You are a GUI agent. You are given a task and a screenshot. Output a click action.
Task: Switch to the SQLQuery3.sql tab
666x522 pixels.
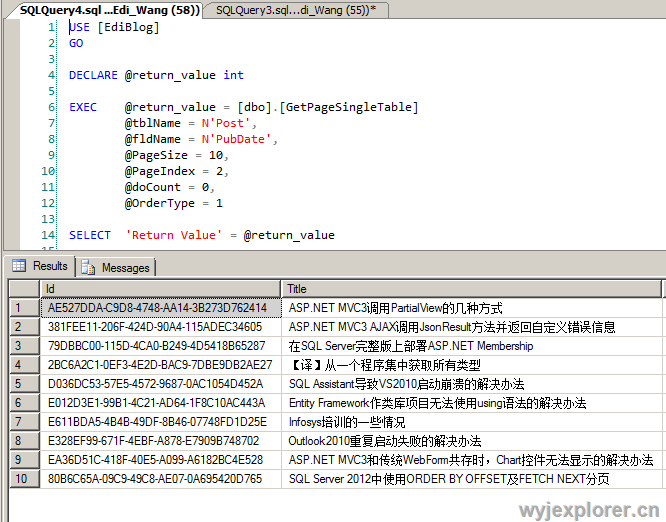(296, 10)
